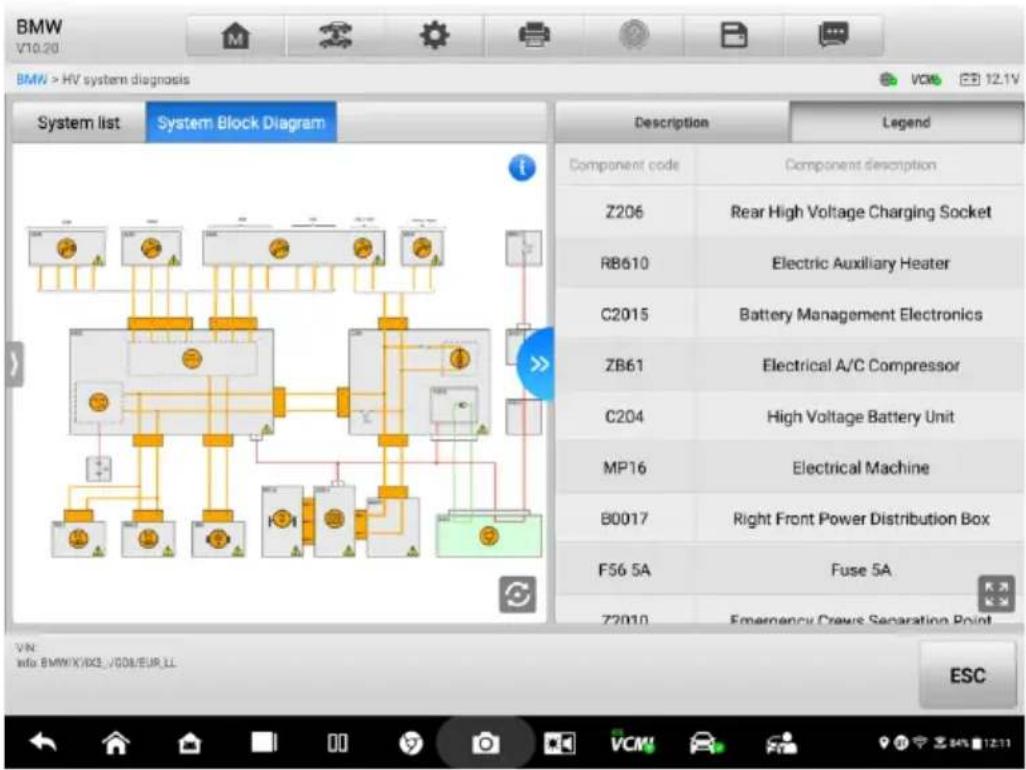
Task: Select C2015 component code
Action: (624, 314)
